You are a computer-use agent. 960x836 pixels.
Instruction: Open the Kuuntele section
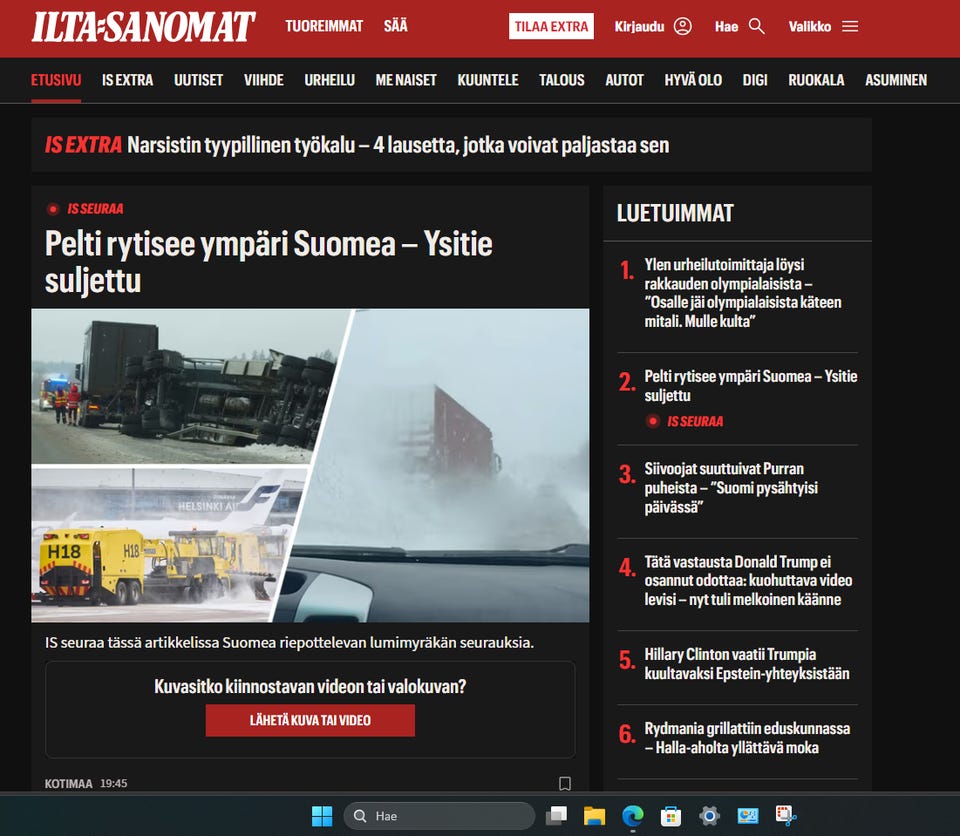pyautogui.click(x=488, y=80)
